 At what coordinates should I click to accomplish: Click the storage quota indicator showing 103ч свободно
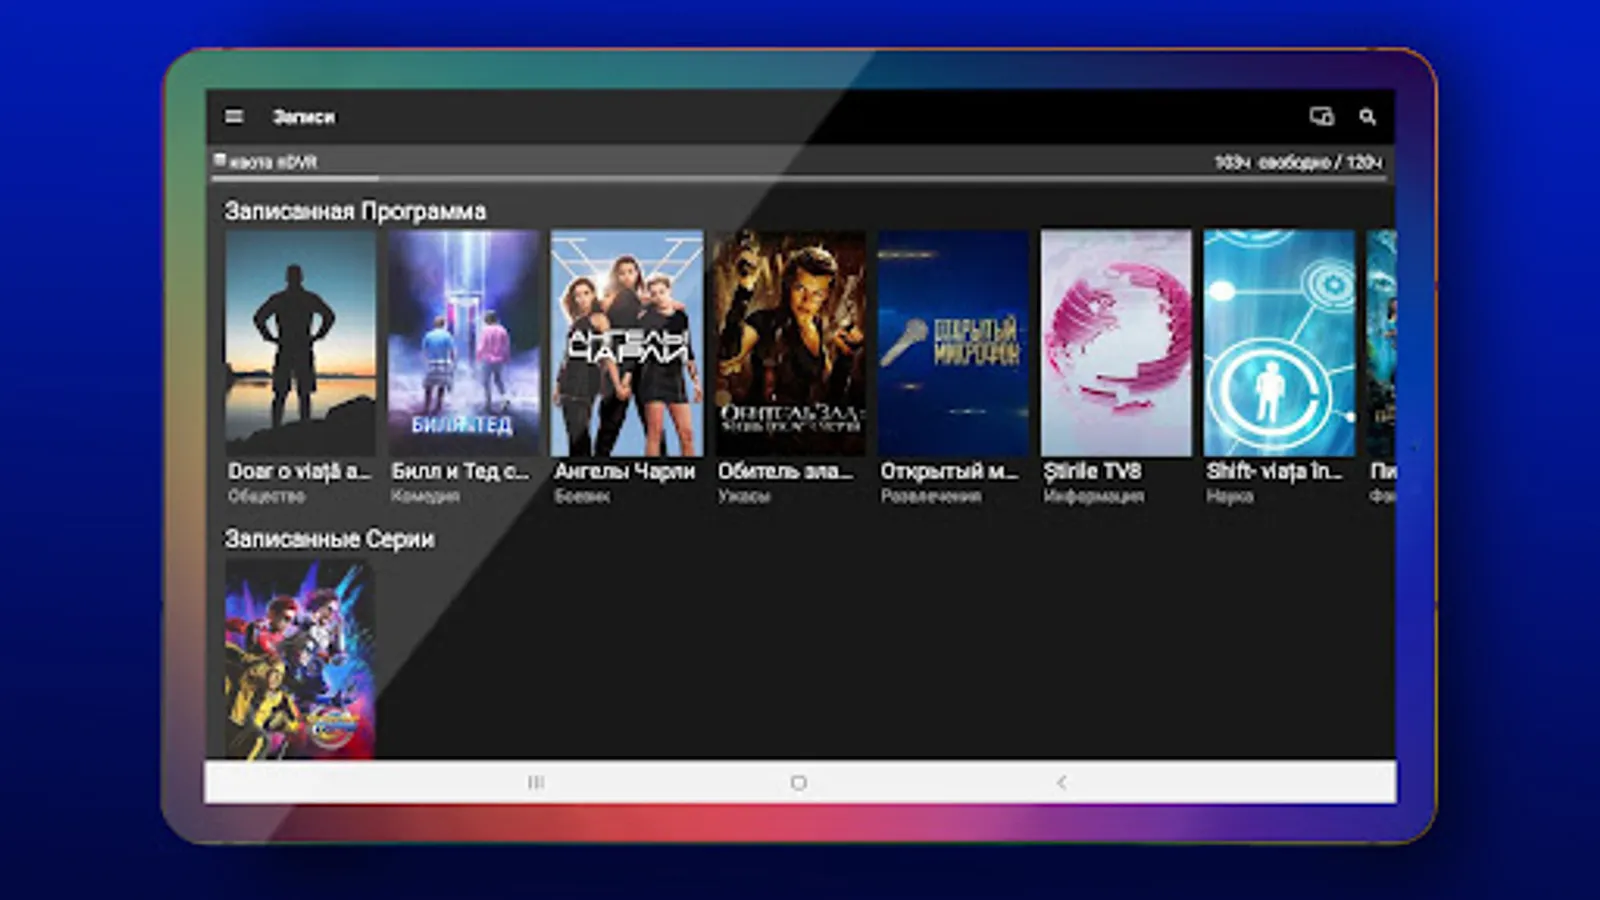(1295, 158)
